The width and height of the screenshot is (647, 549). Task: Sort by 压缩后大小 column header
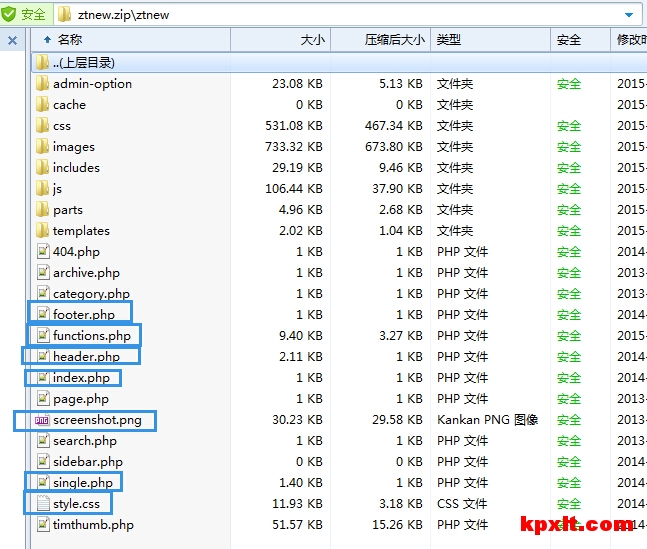point(394,40)
